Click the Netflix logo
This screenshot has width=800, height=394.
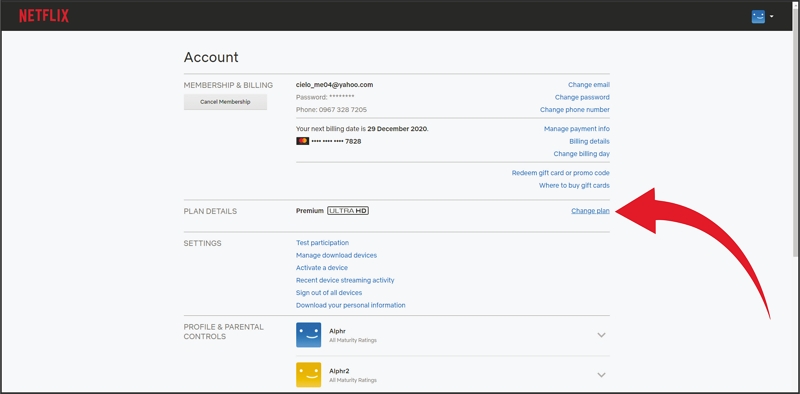click(44, 16)
